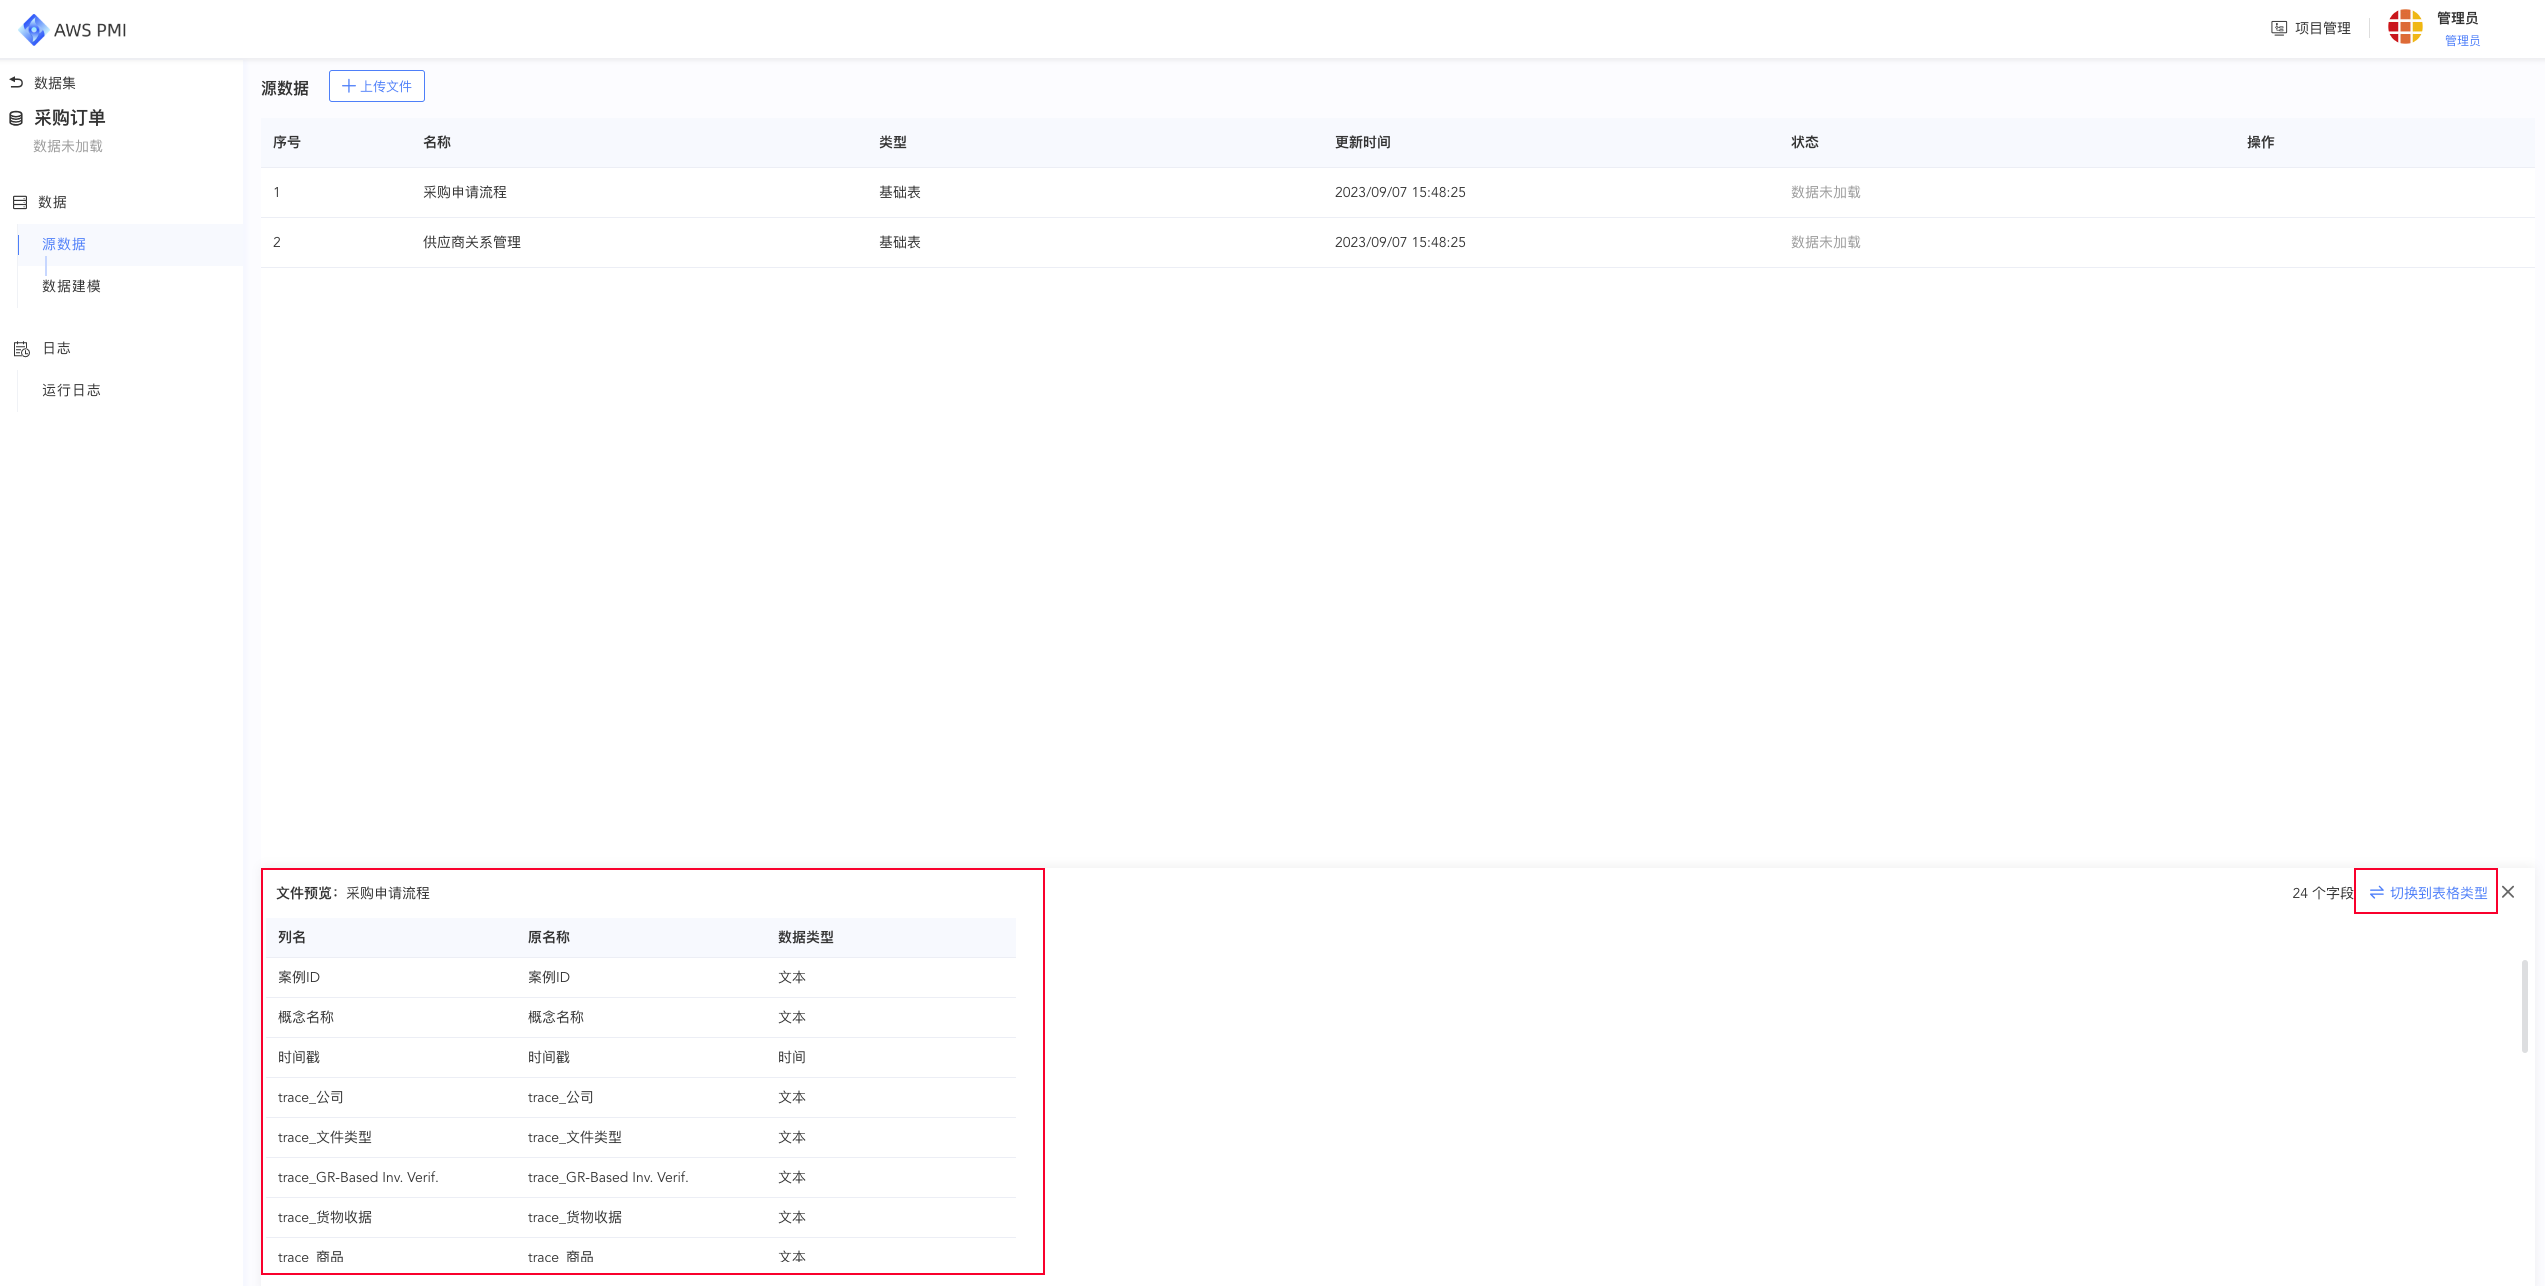The width and height of the screenshot is (2545, 1286).
Task: Open the 运行日志 sidebar item
Action: point(71,390)
